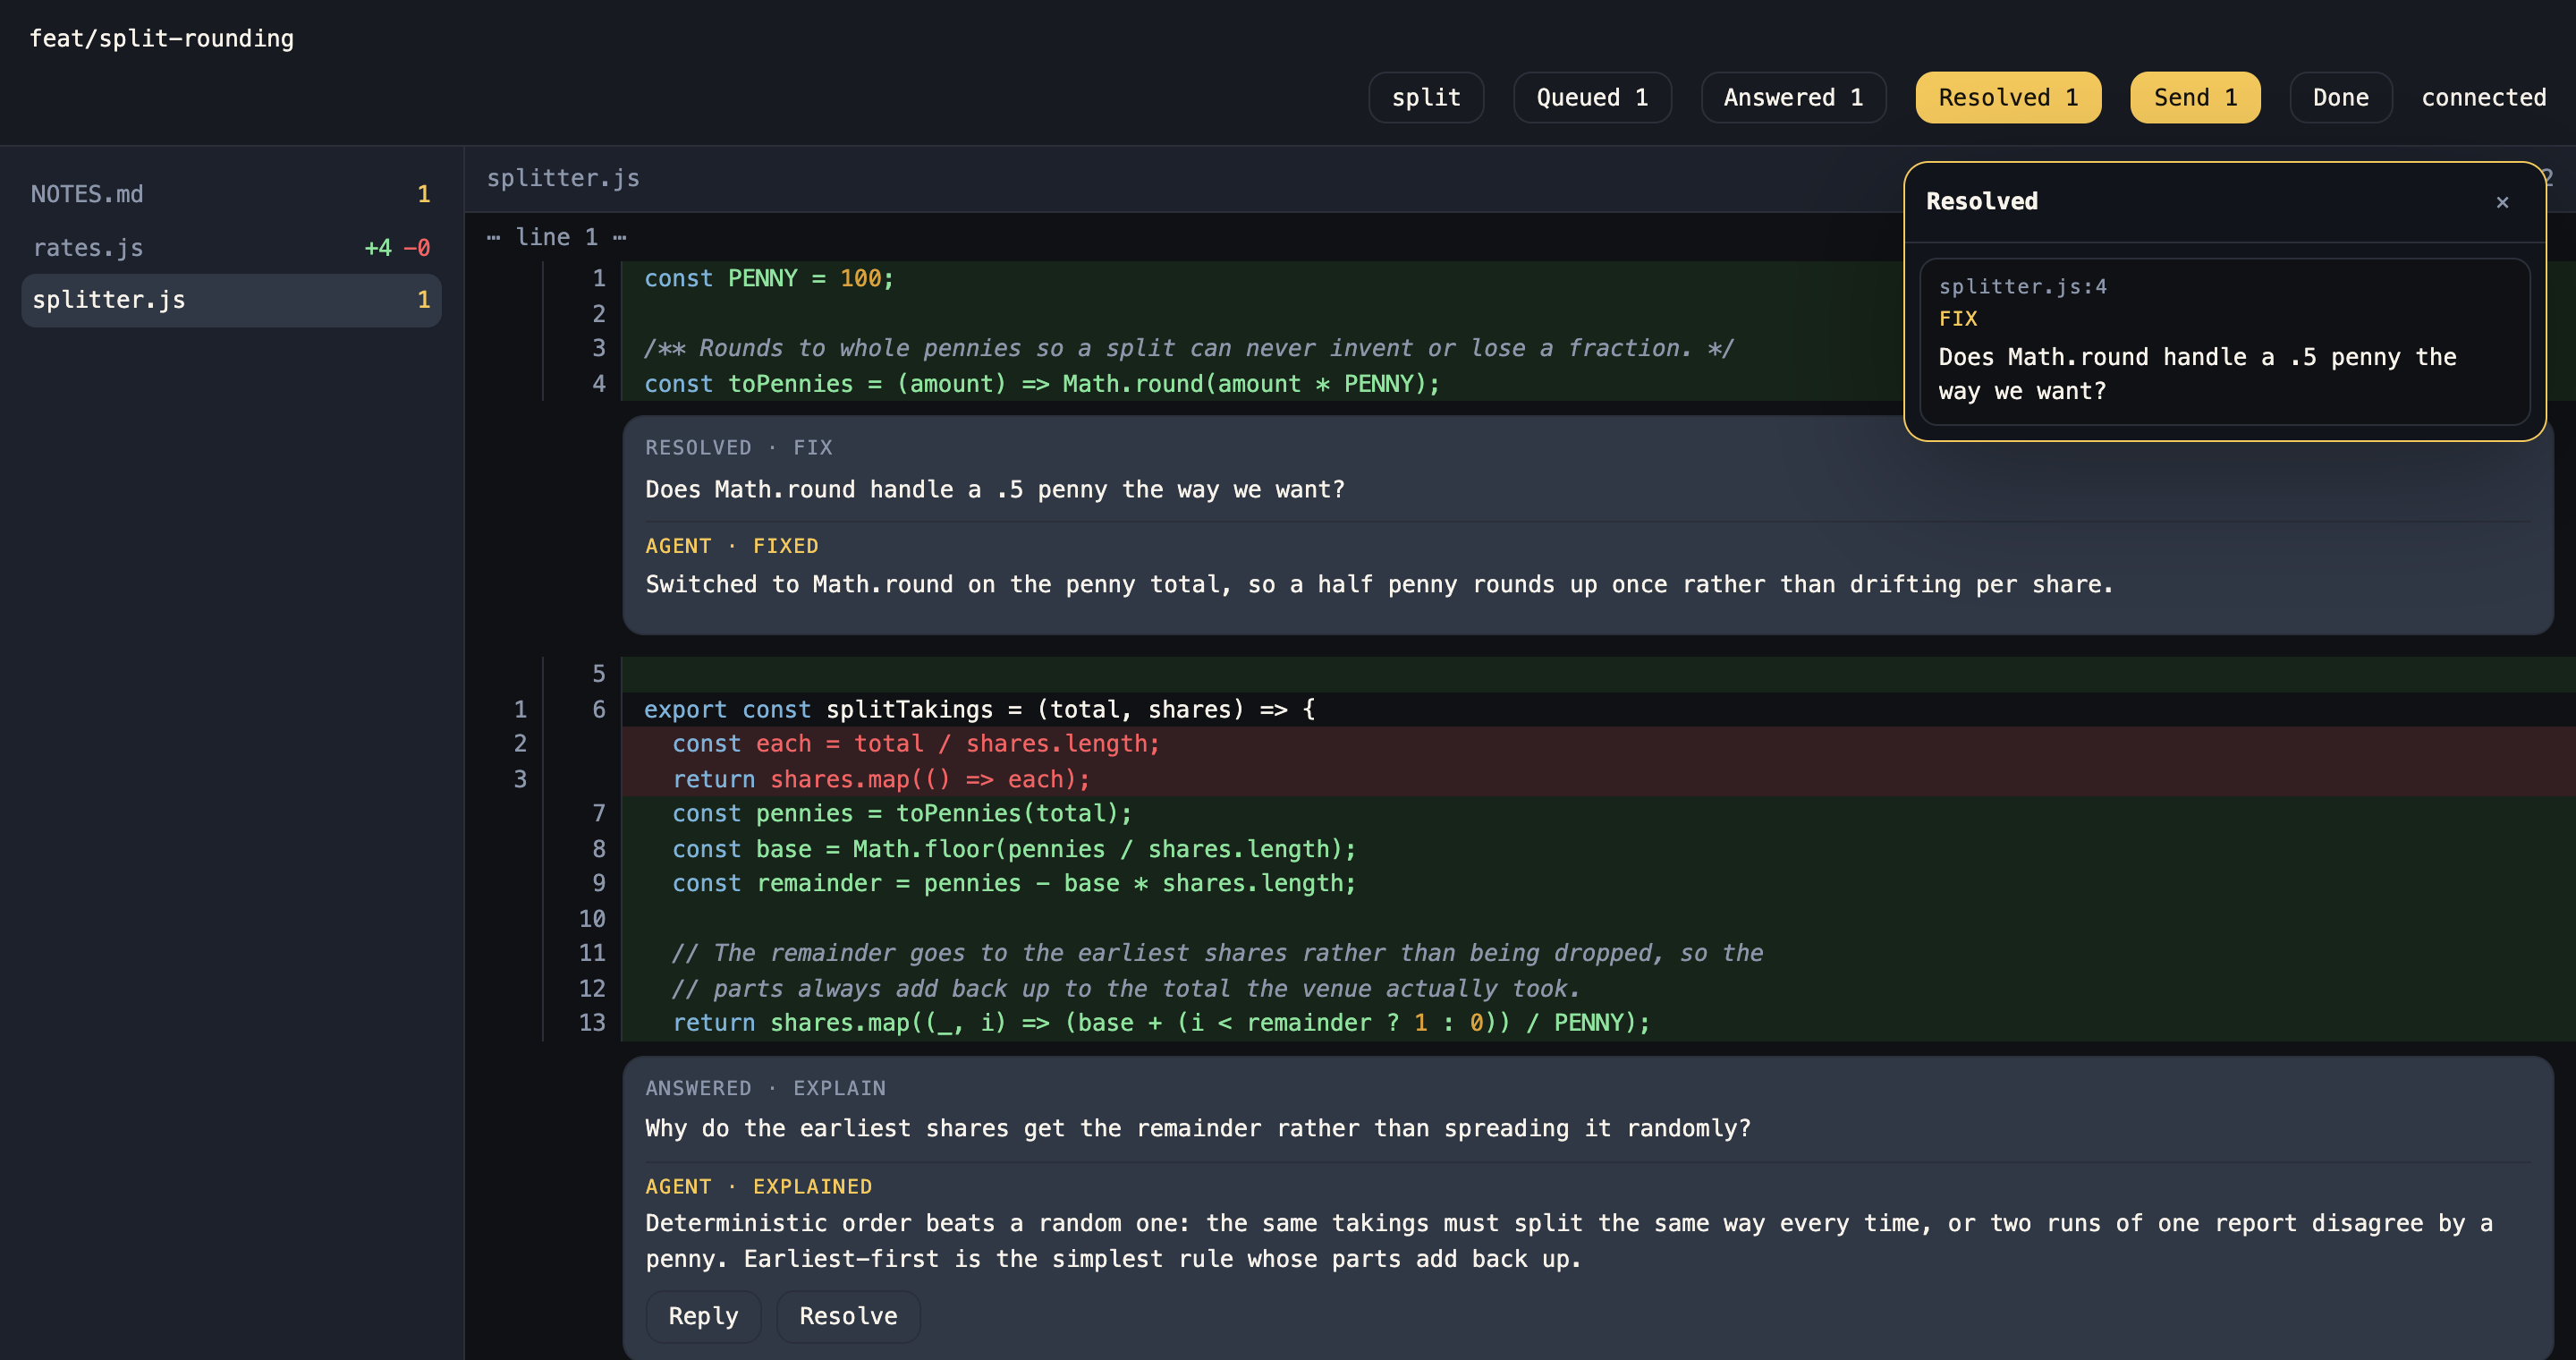Click line 13 return shares.map statement
The width and height of the screenshot is (2576, 1360).
1160,1022
